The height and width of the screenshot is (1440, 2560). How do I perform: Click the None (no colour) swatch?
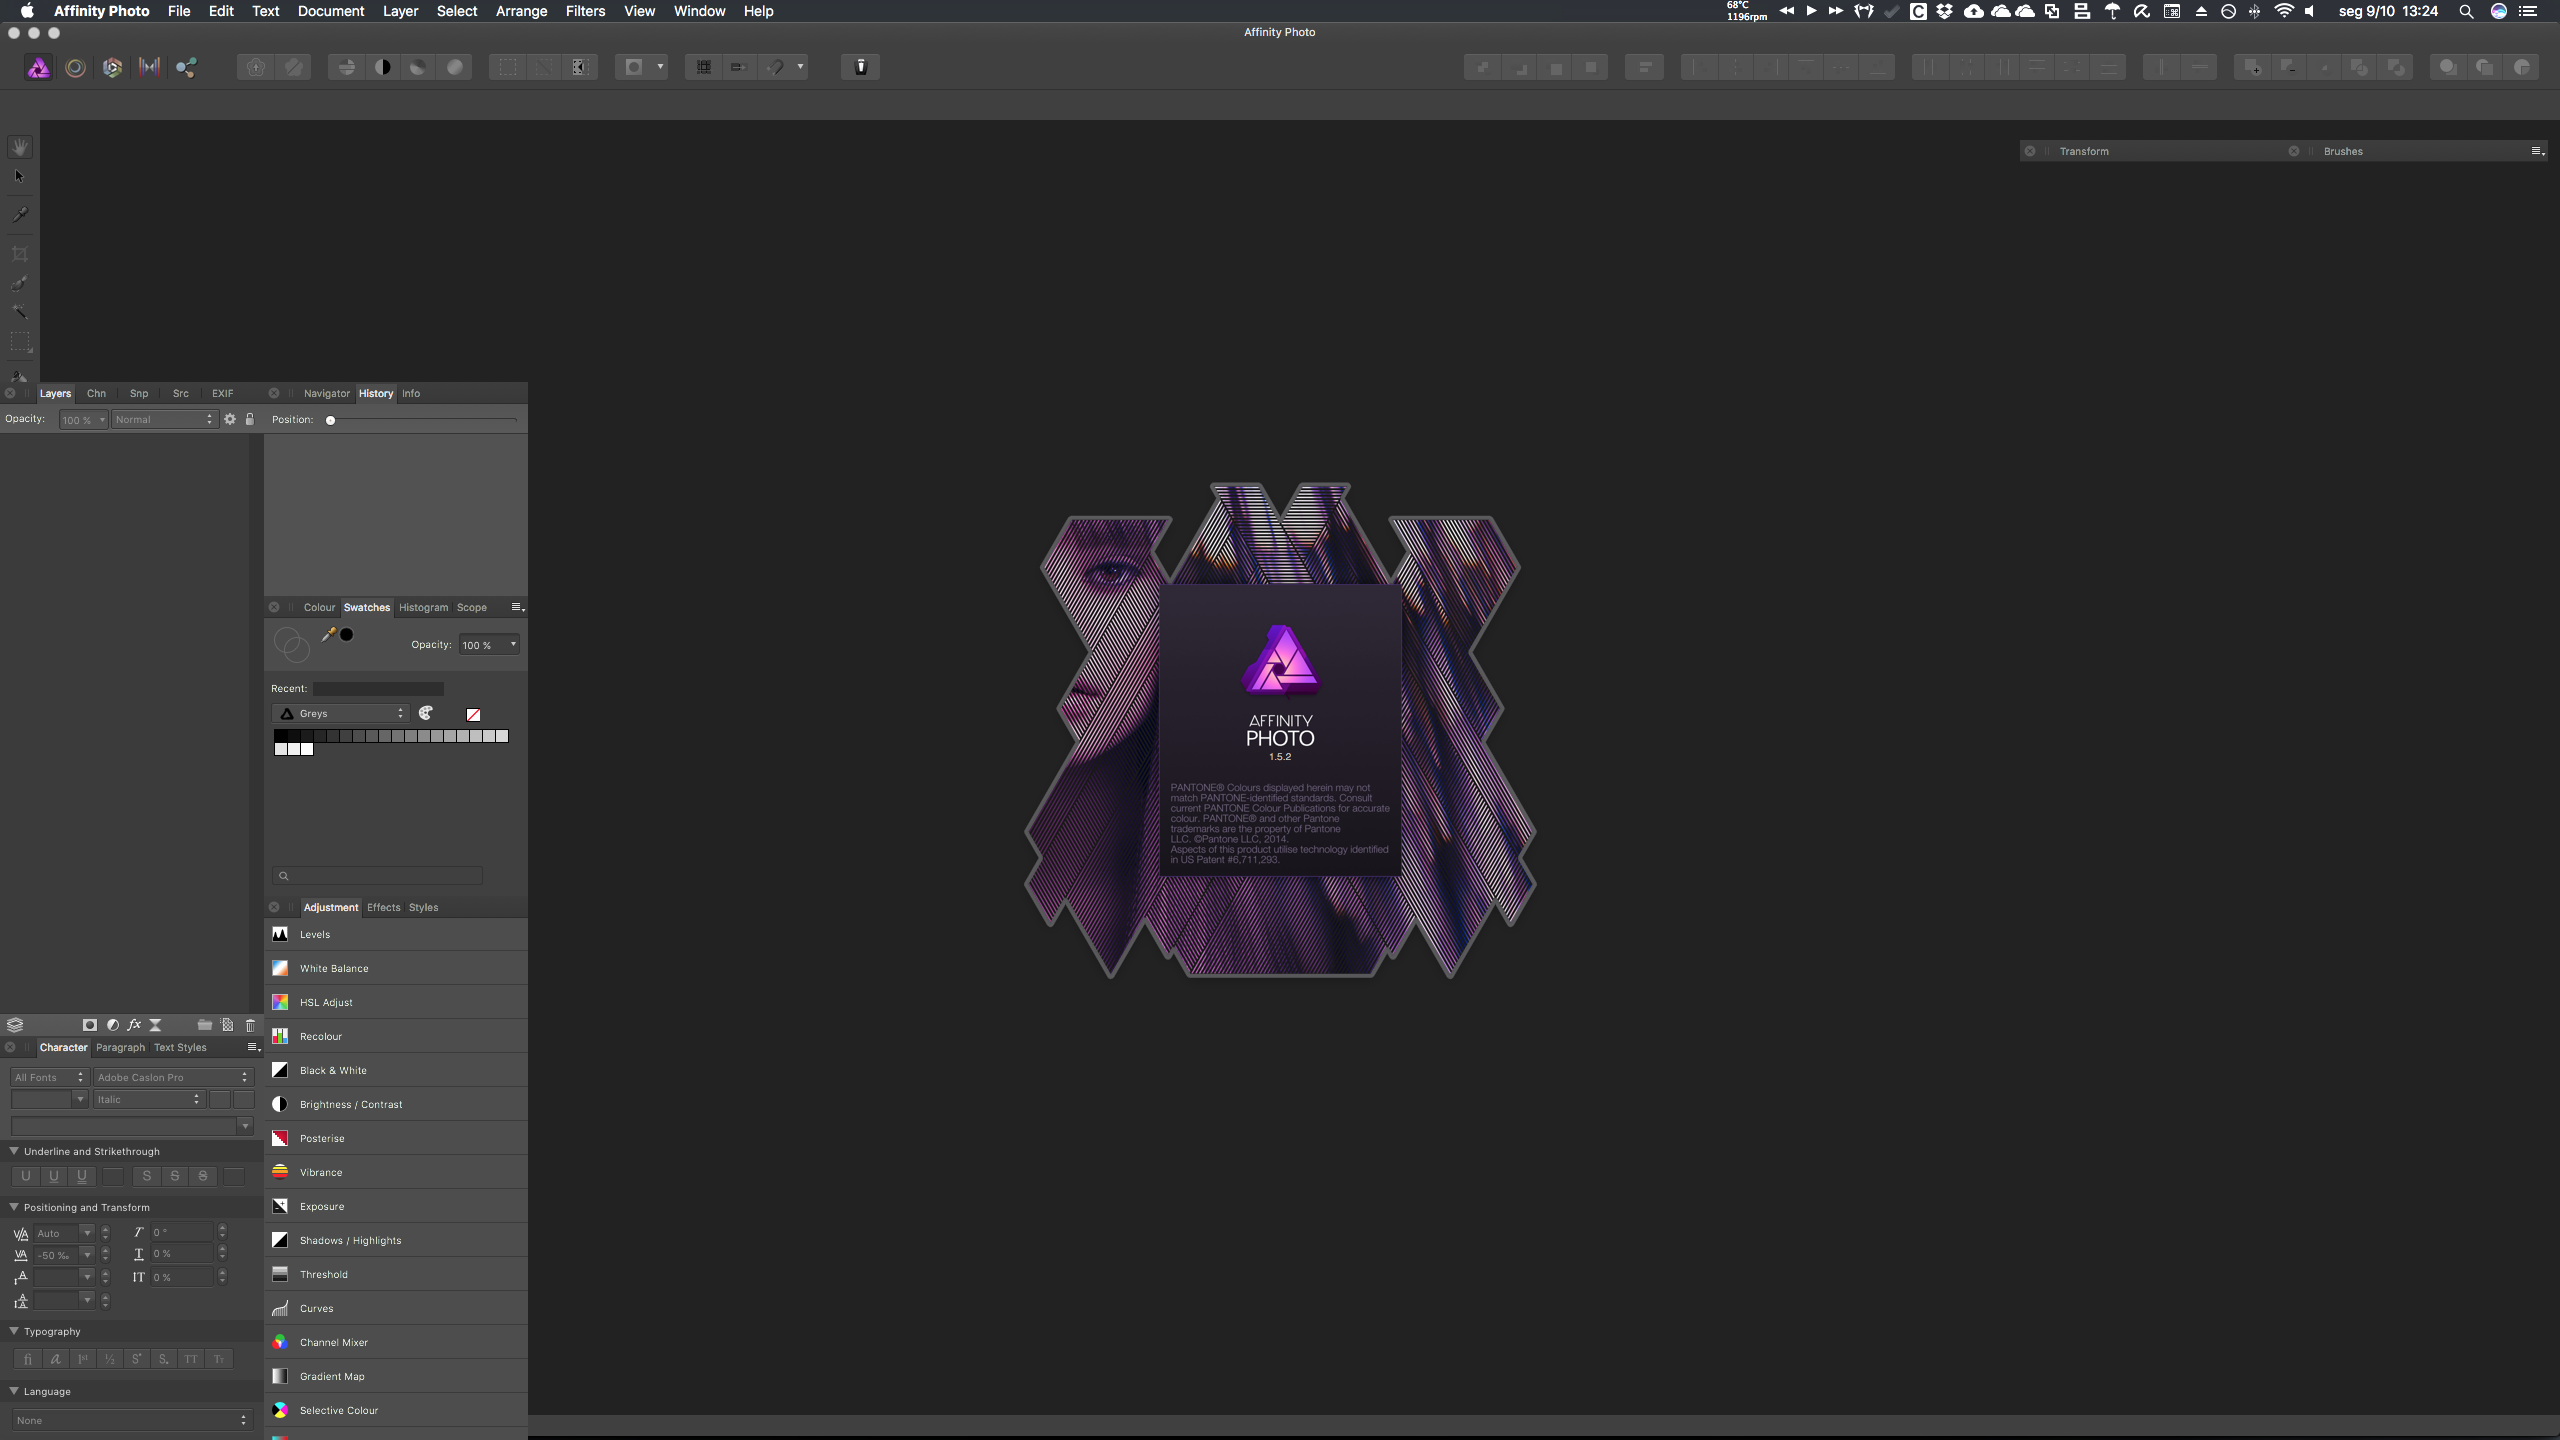tap(473, 714)
